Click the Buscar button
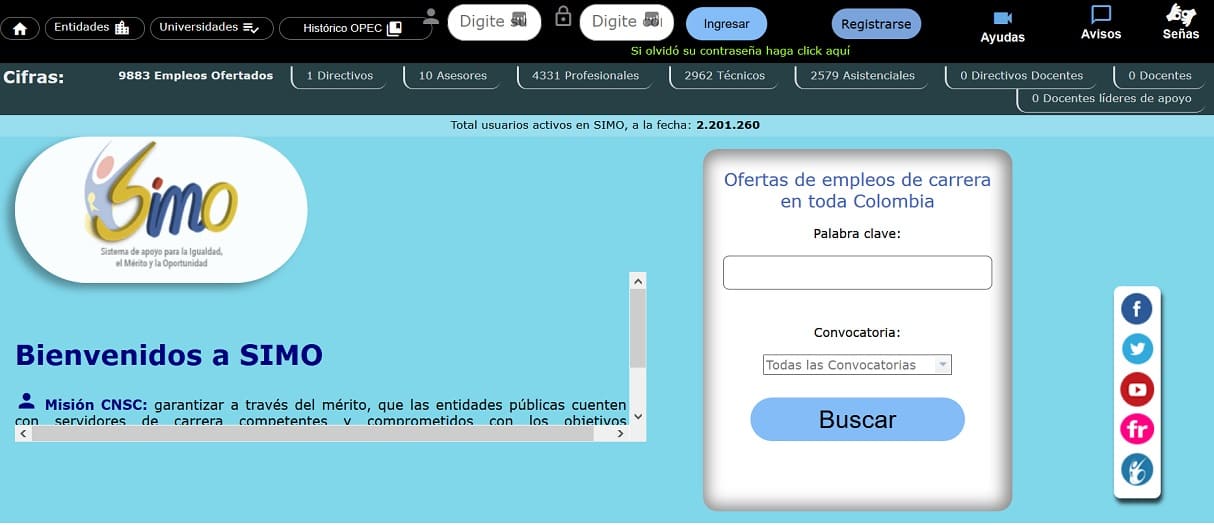 coord(857,419)
